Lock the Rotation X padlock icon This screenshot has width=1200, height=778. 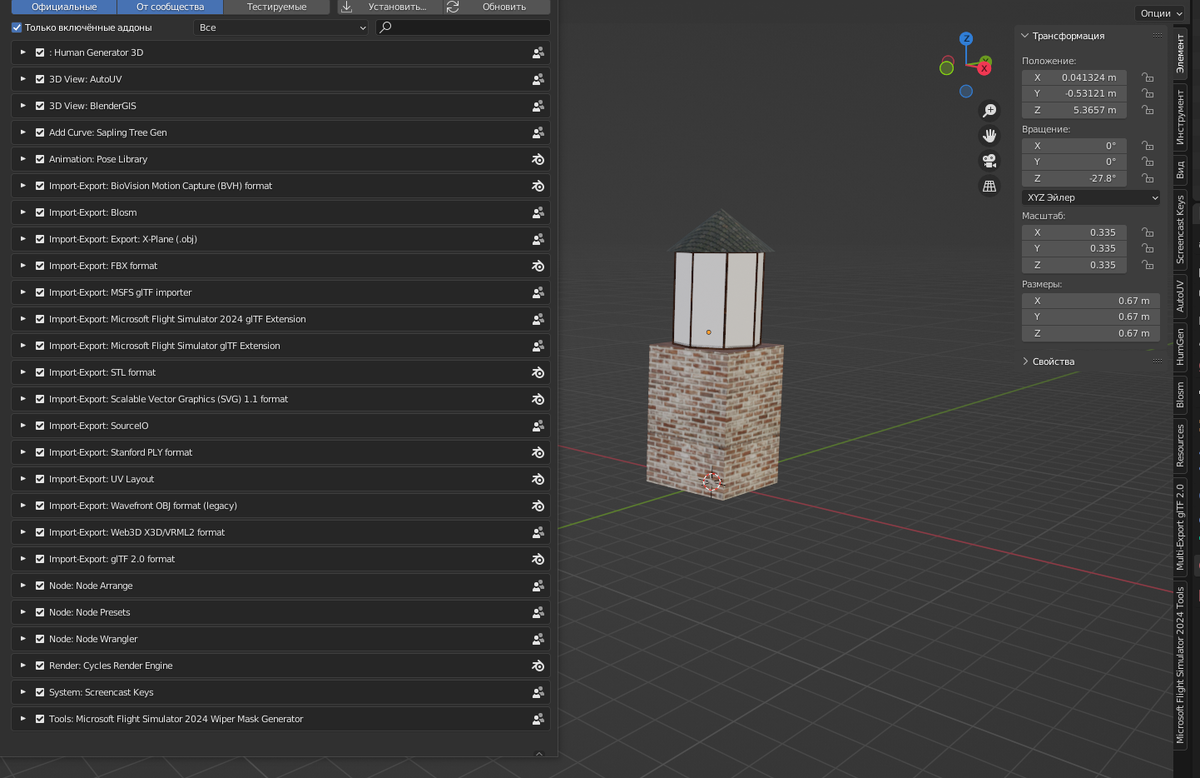(1148, 146)
